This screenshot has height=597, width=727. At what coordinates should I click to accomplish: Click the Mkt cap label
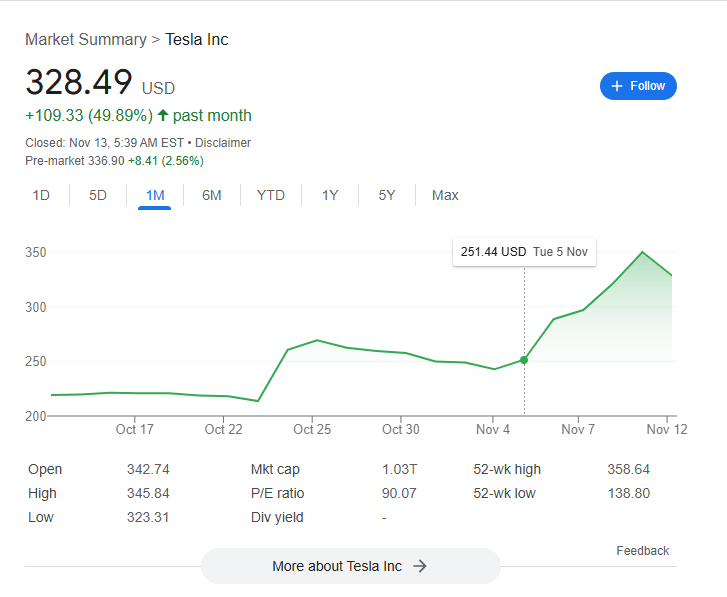[275, 469]
